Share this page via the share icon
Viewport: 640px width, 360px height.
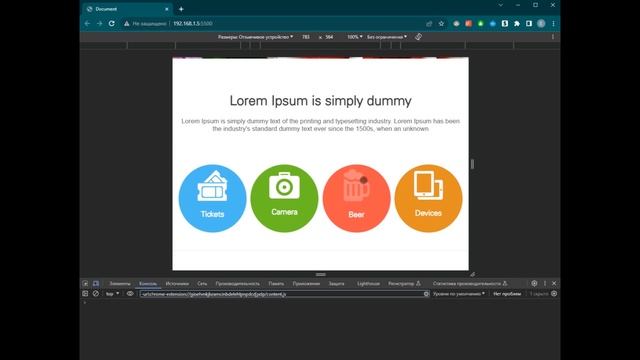coord(429,24)
